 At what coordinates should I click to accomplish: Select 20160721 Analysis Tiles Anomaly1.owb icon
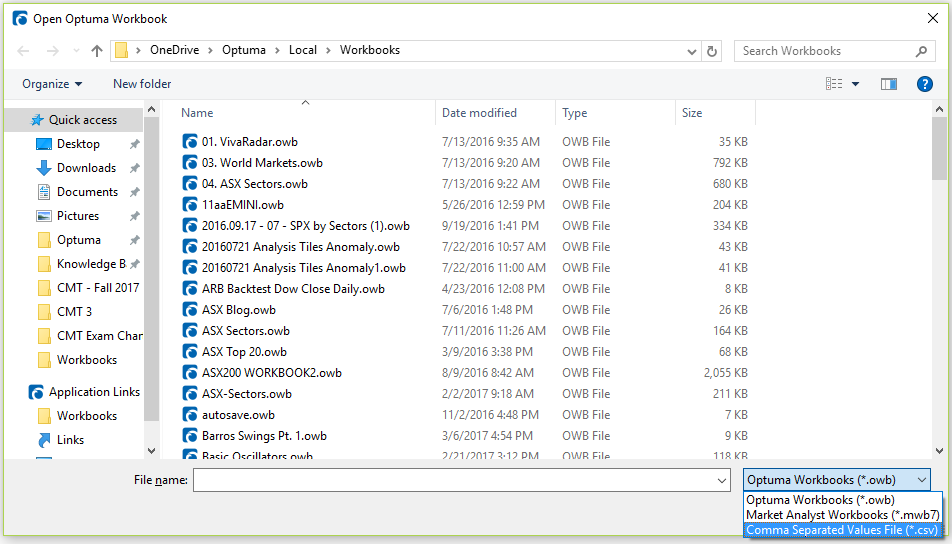click(190, 268)
